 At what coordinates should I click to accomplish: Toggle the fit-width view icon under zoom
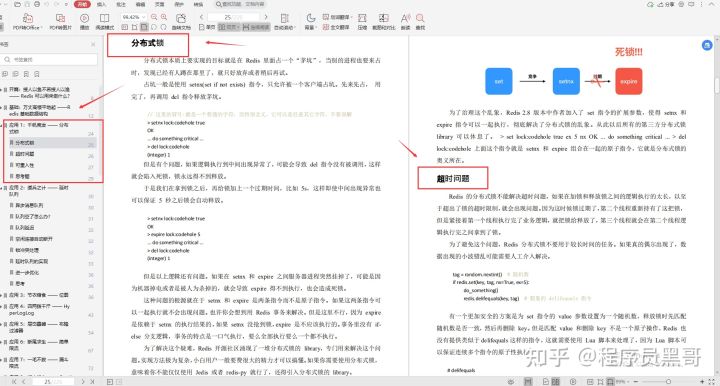(x=135, y=28)
